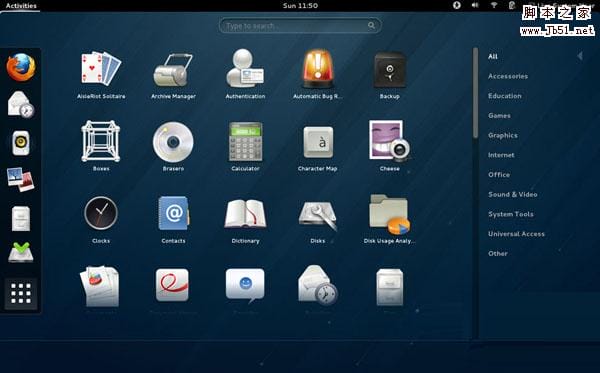Open Shotwell photos in the dash
The image size is (600, 373).
[x=21, y=179]
